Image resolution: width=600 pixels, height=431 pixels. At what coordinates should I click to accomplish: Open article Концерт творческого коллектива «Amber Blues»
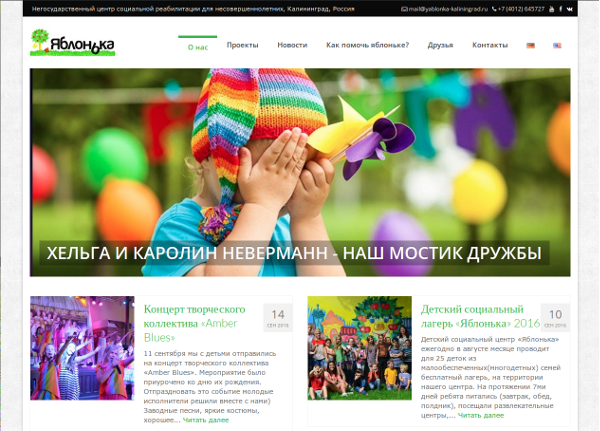(x=194, y=323)
